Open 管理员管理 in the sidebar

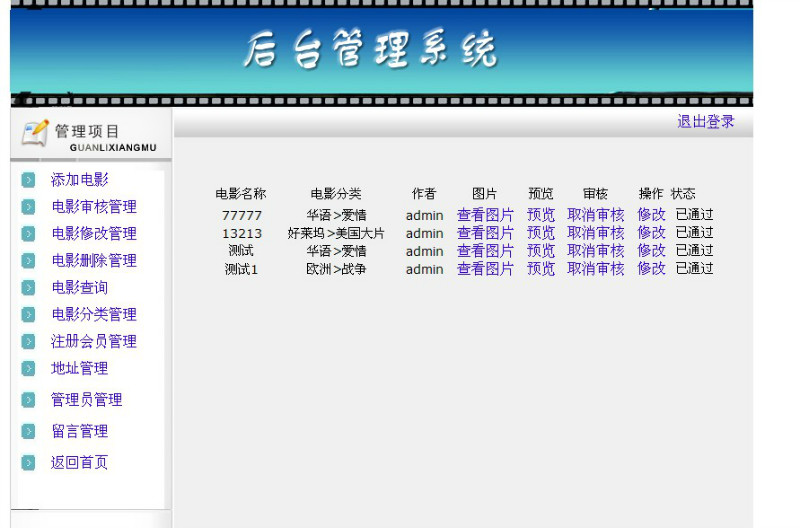[x=87, y=399]
